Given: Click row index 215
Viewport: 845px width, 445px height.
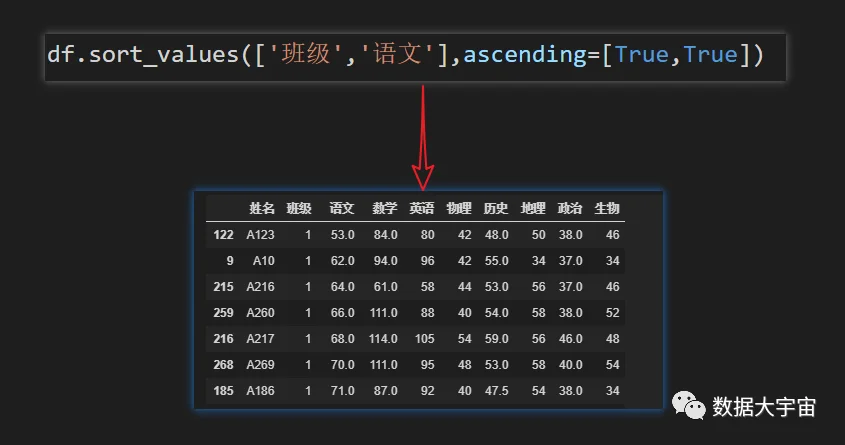Looking at the screenshot, I should coord(223,287).
